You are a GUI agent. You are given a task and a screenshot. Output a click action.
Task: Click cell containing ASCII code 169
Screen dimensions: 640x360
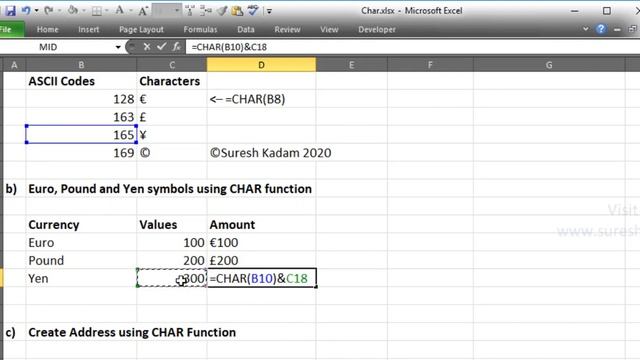(x=81, y=153)
